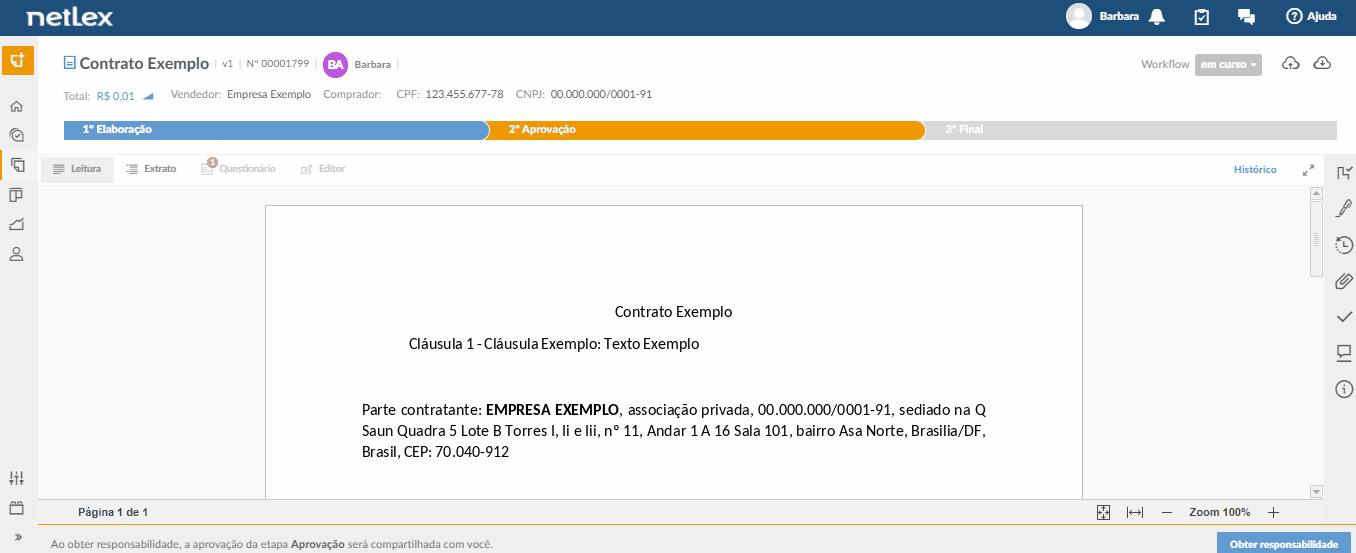
Task: Select the 3º Final workflow stage
Action: pyautogui.click(x=1130, y=130)
